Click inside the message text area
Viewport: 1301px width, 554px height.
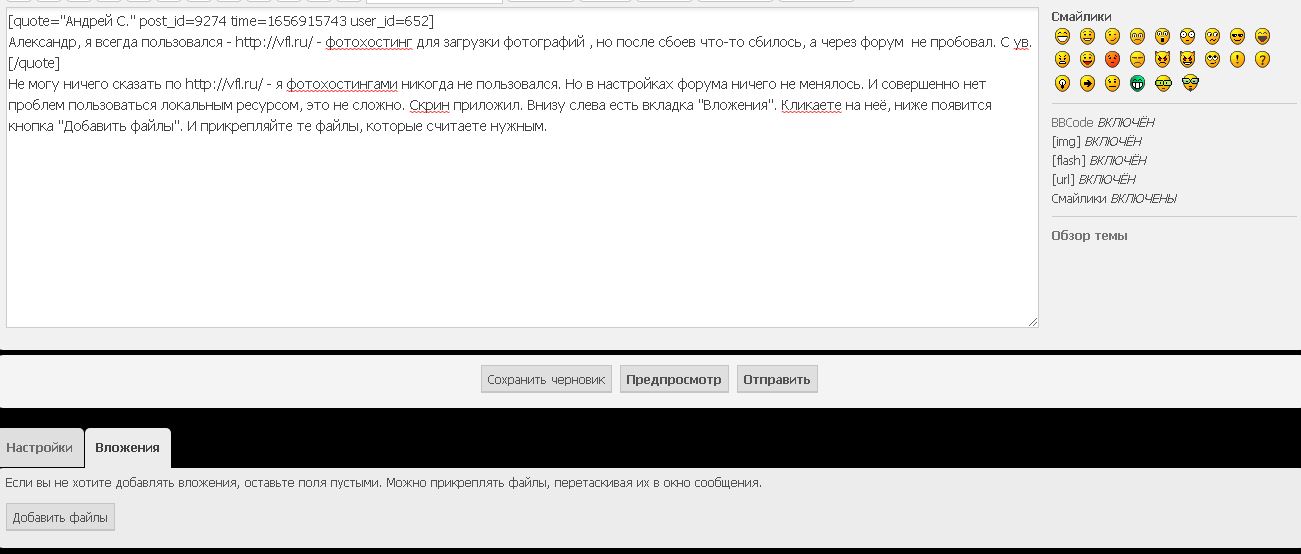pos(520,230)
